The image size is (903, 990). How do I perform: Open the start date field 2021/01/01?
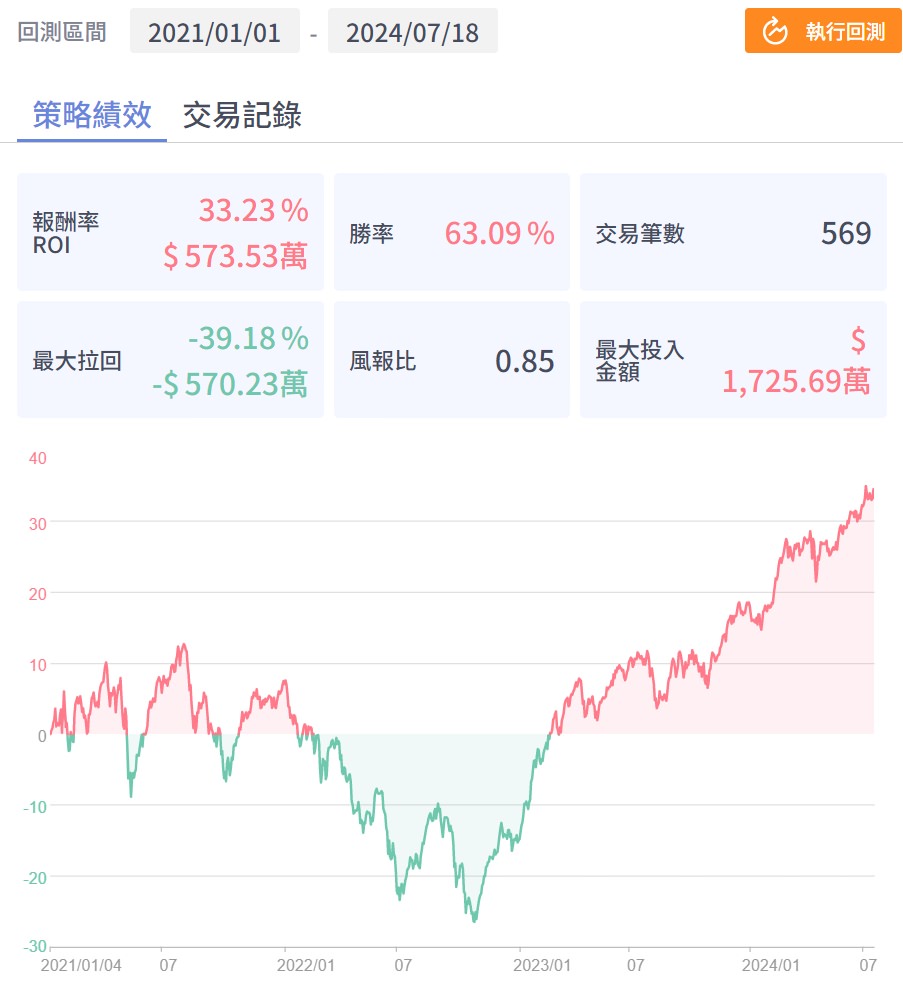[x=215, y=32]
